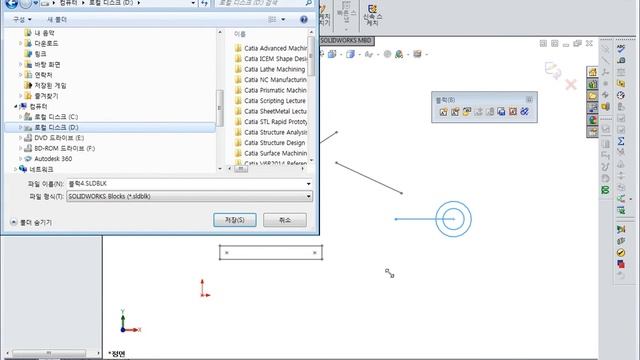This screenshot has height=360, width=640.
Task: Click the green spline icon in right toolbar
Action: coord(605,190)
